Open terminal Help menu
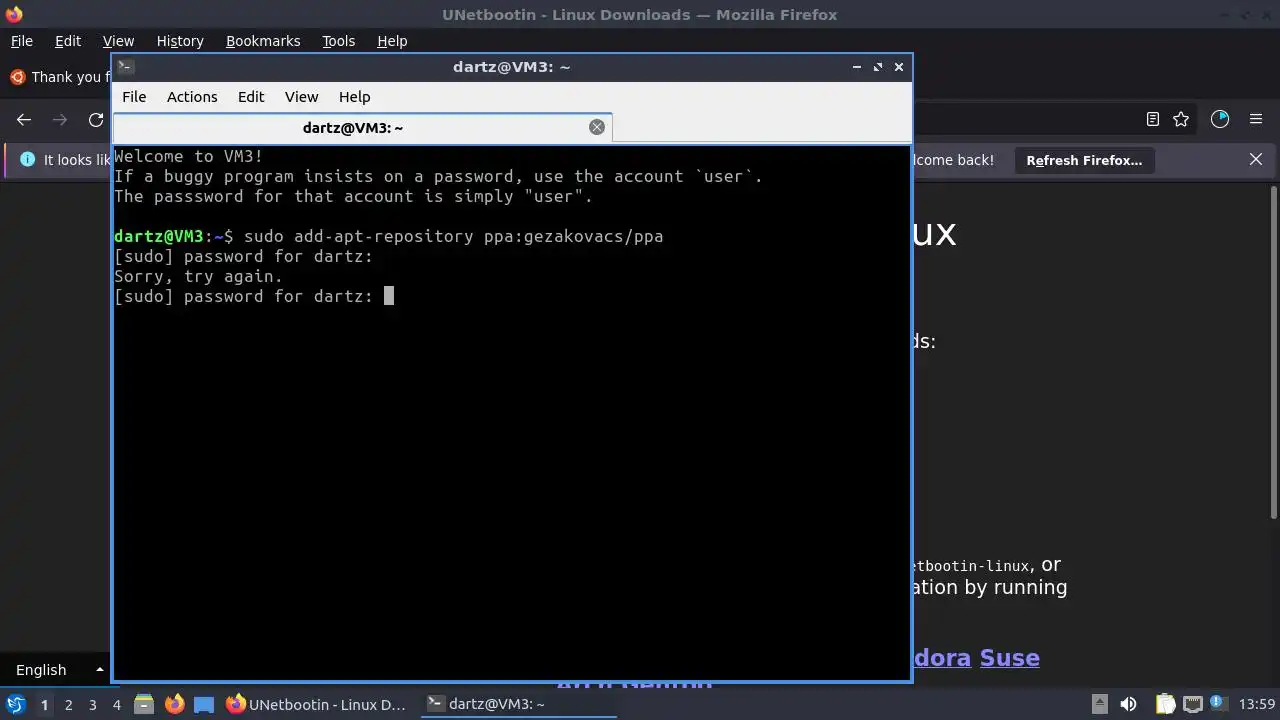 click(354, 97)
